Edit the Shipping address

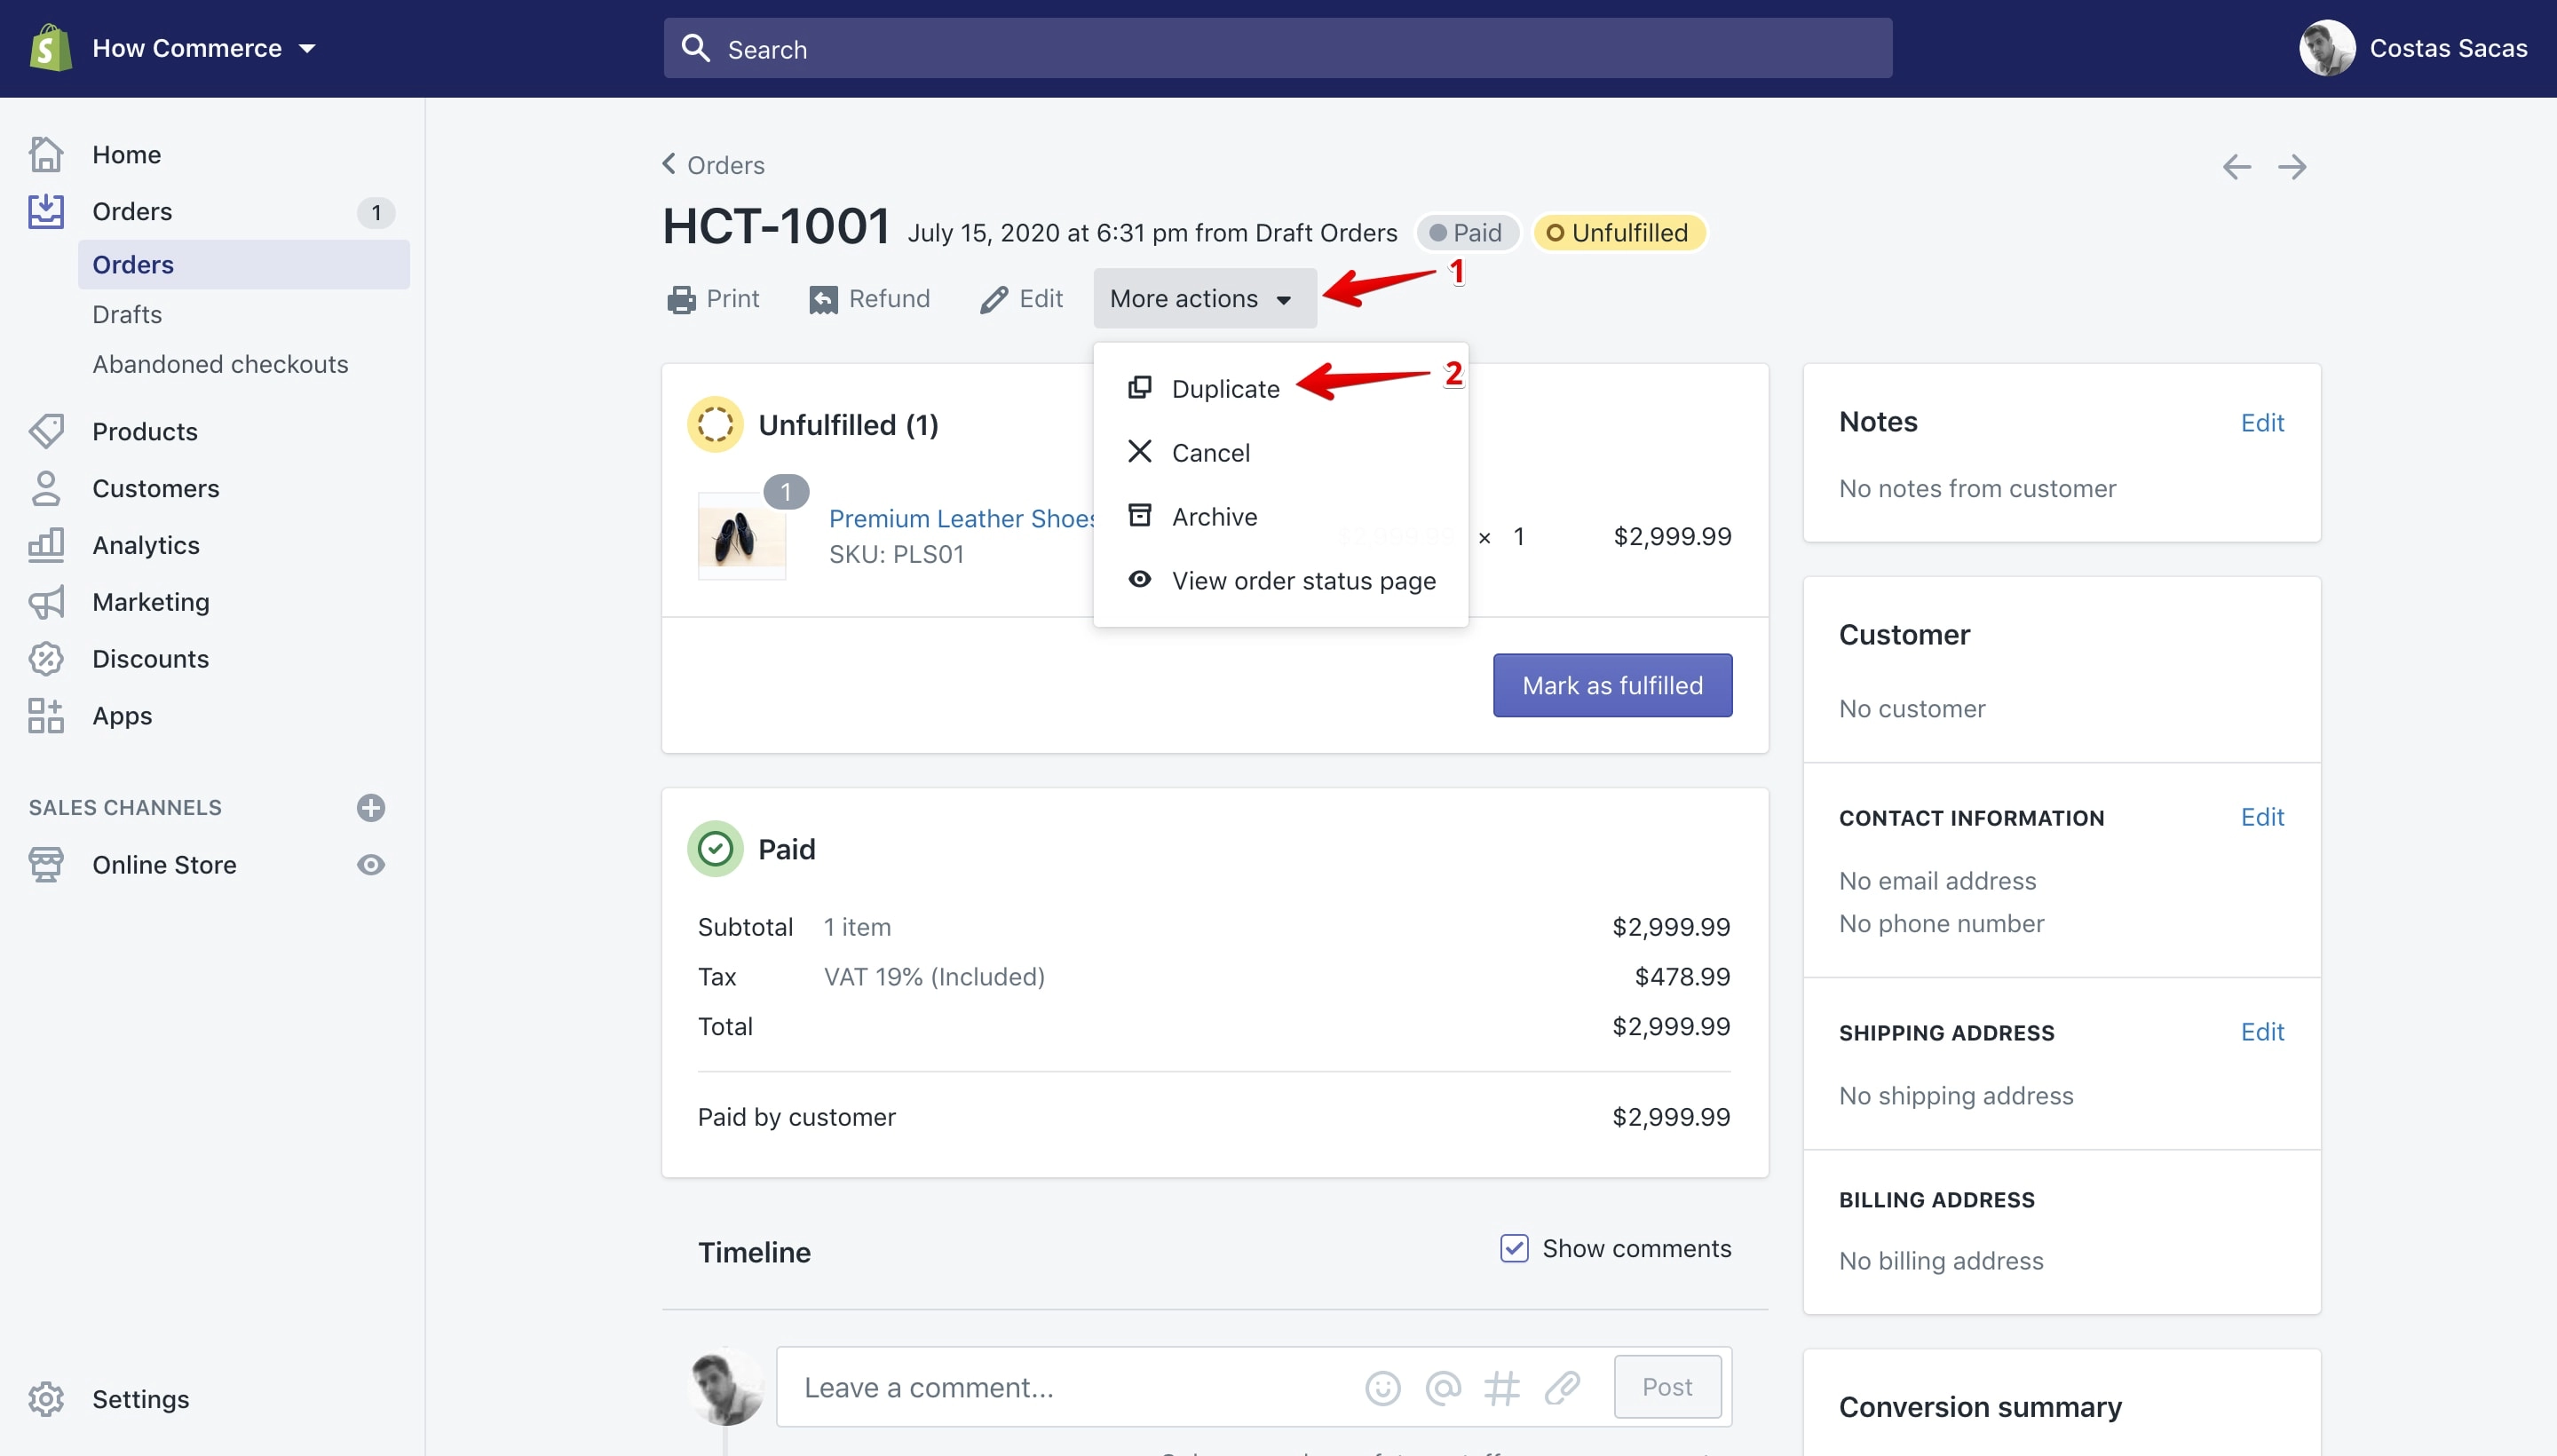point(2262,1032)
